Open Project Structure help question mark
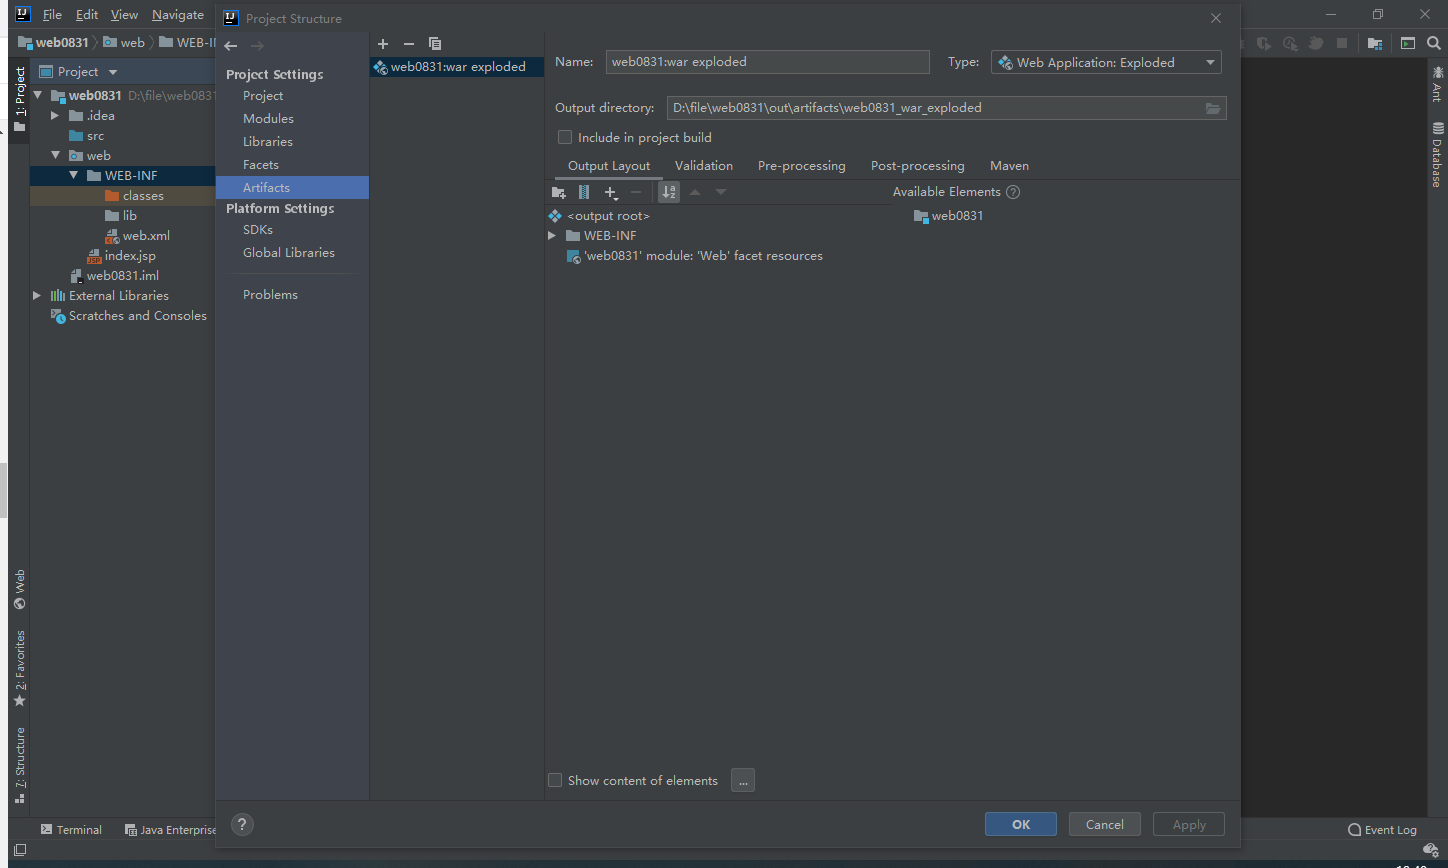 pyautogui.click(x=242, y=825)
